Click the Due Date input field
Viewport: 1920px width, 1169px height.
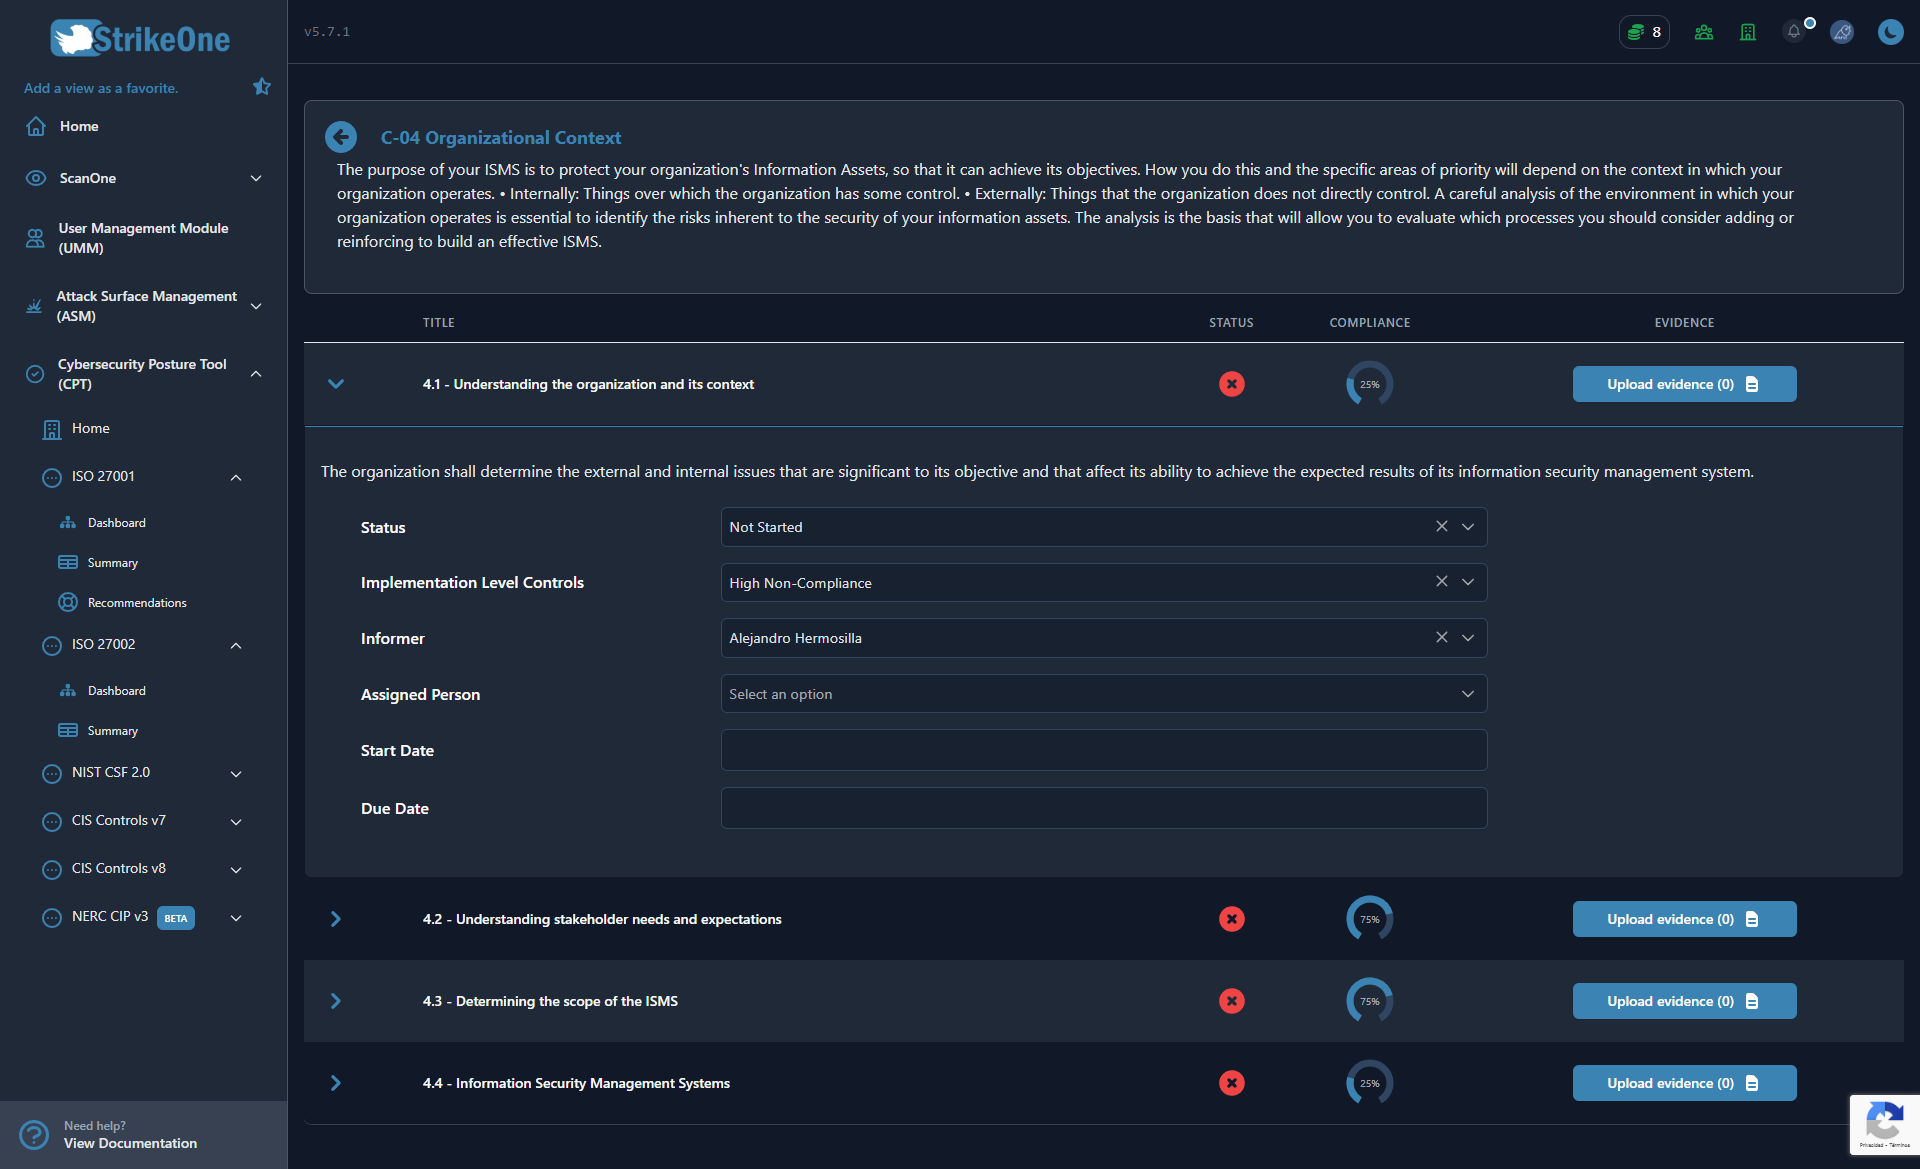pos(1103,808)
